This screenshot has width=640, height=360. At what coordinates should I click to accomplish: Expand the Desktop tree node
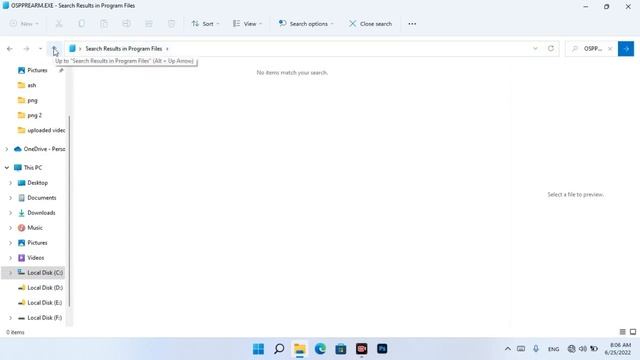[11, 183]
